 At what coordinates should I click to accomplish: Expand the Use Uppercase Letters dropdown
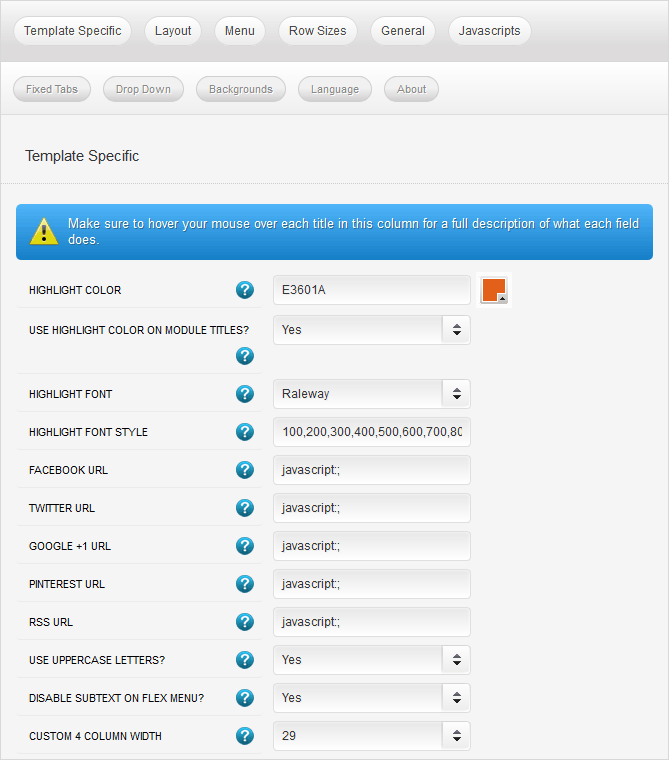tap(371, 660)
